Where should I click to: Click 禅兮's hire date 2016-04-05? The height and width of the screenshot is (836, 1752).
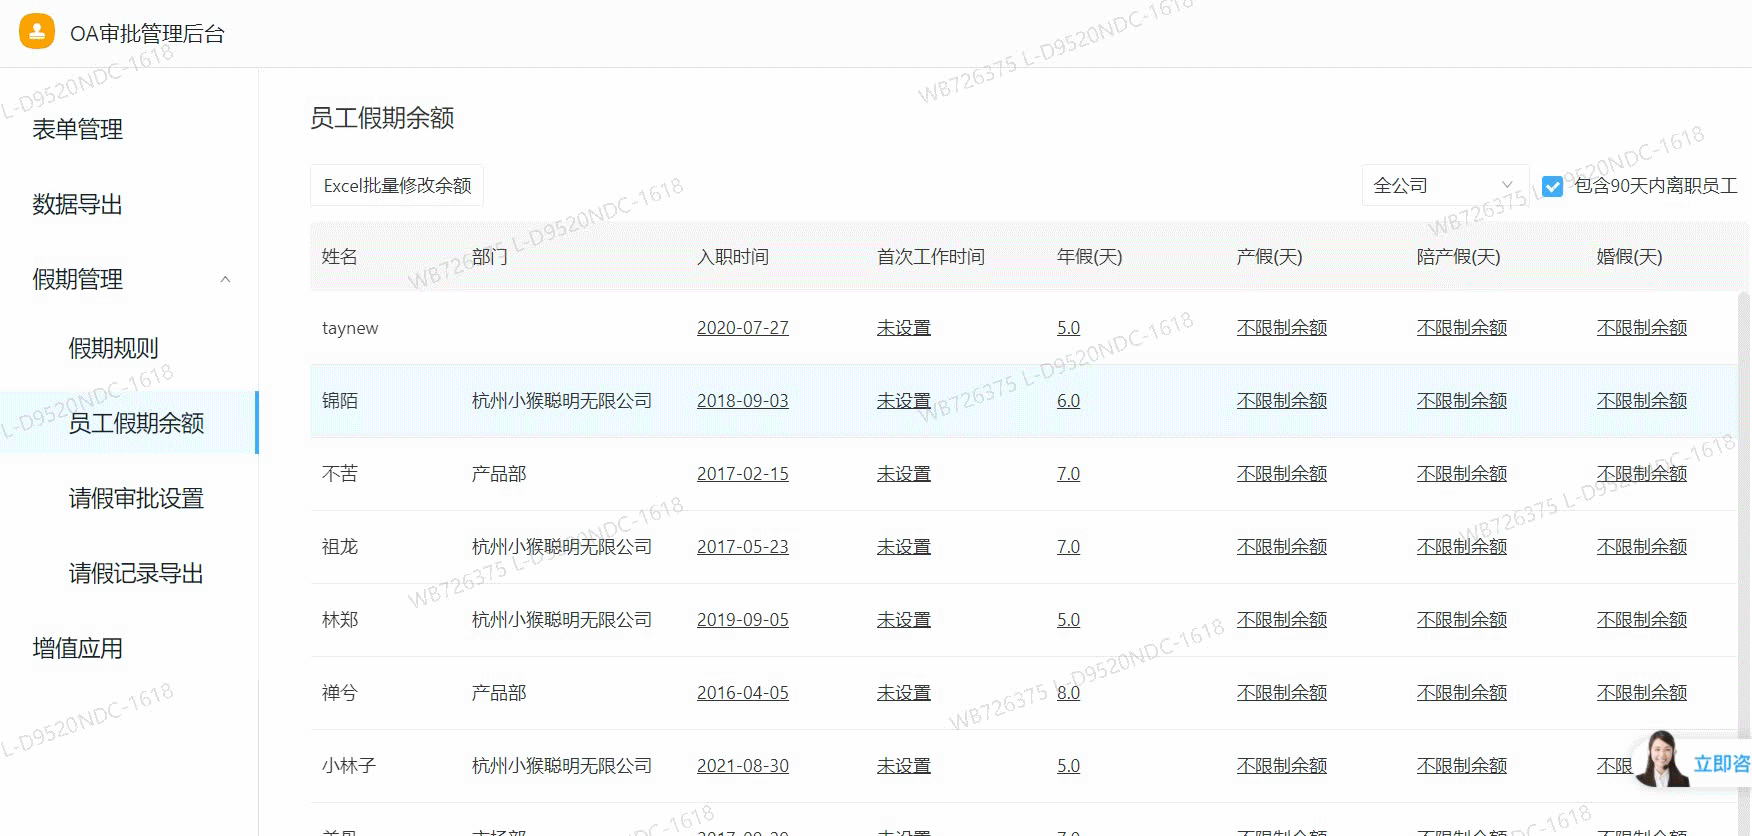point(743,693)
